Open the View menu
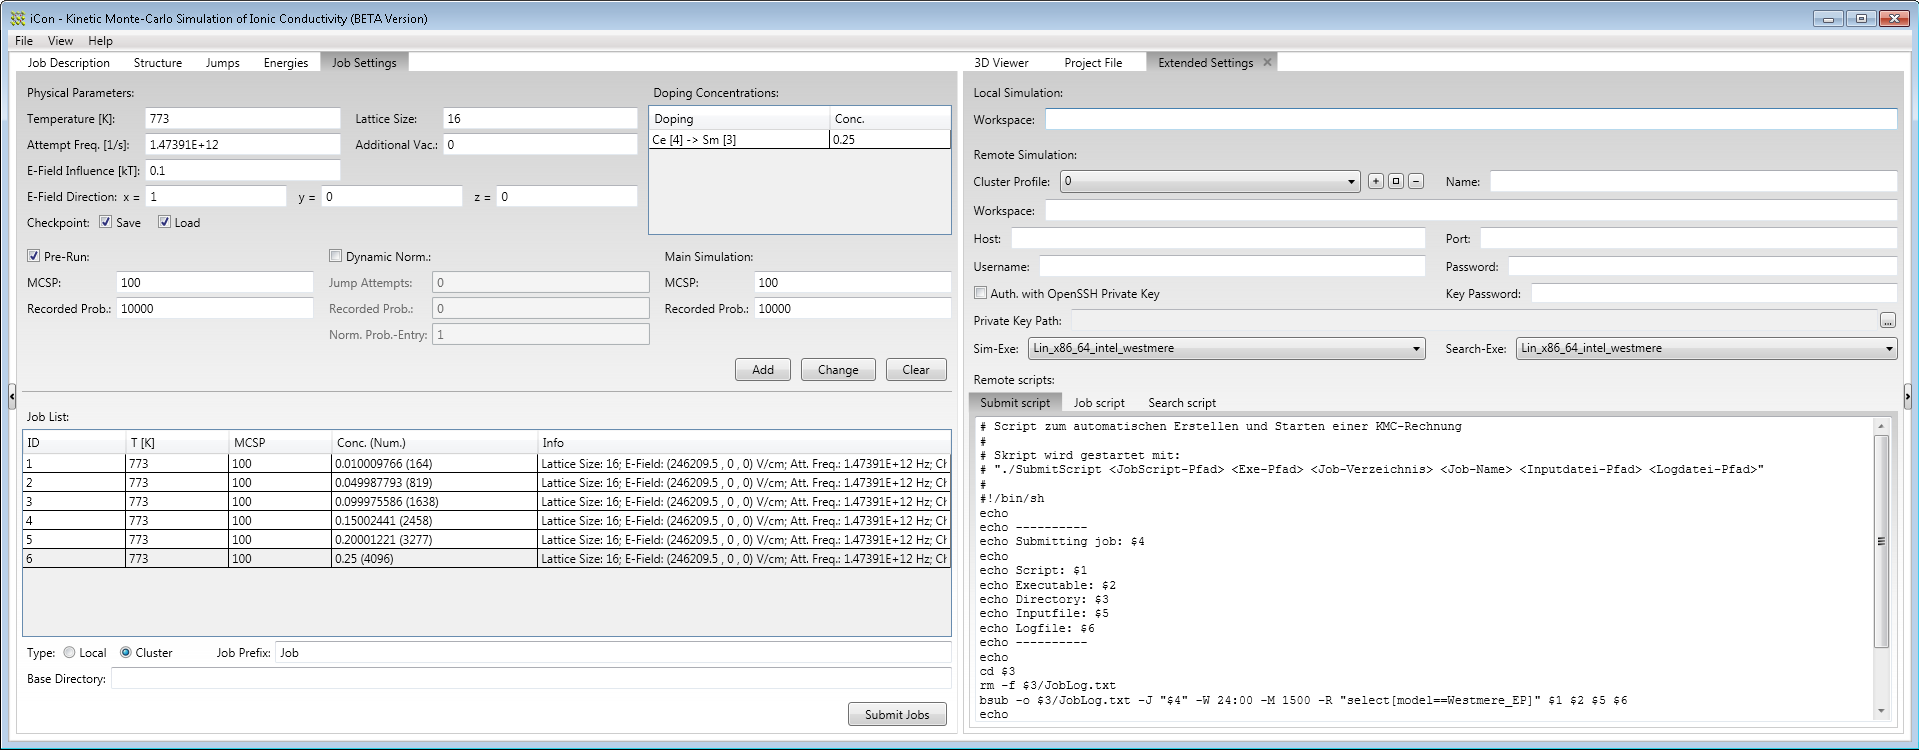This screenshot has width=1919, height=750. [60, 41]
